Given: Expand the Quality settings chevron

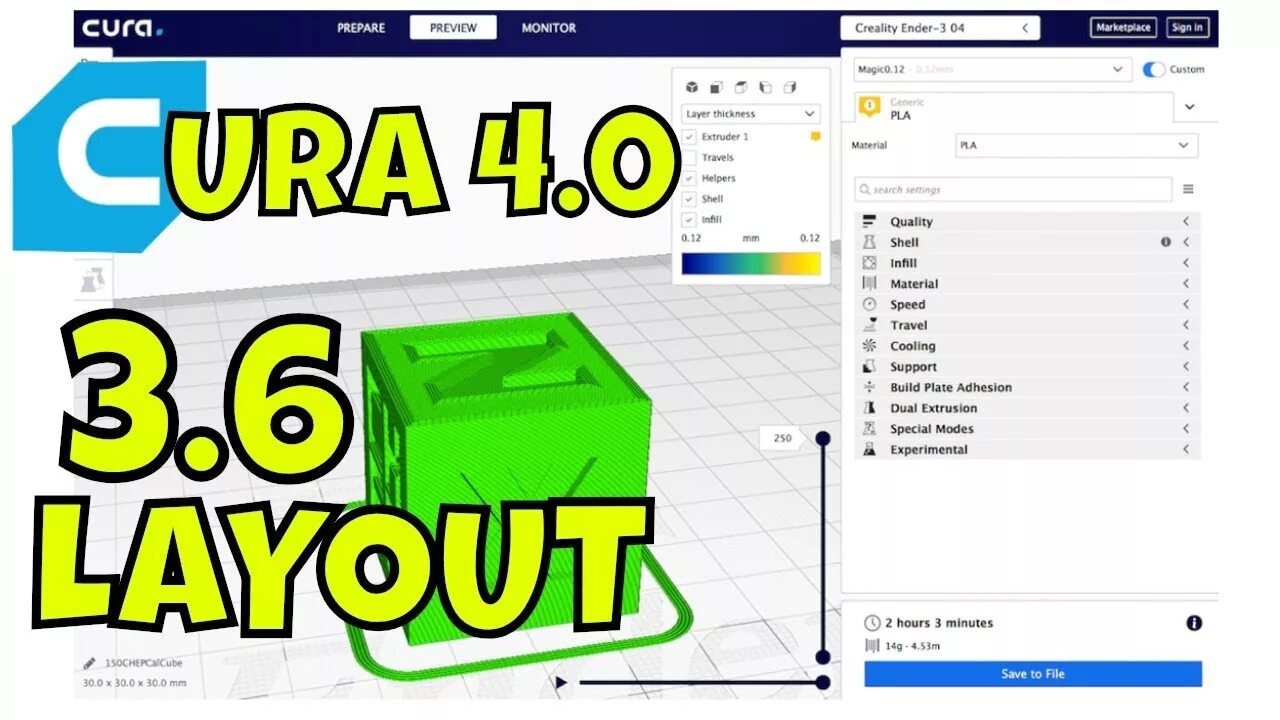Looking at the screenshot, I should 1186,221.
